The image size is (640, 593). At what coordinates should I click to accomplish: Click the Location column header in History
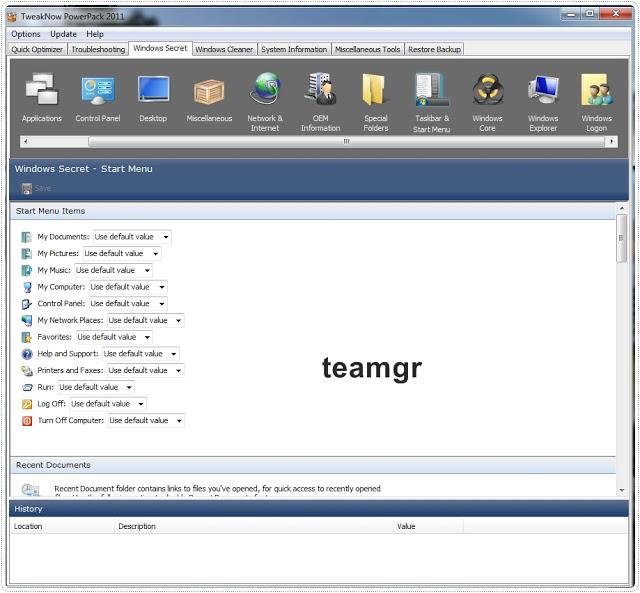(62, 526)
